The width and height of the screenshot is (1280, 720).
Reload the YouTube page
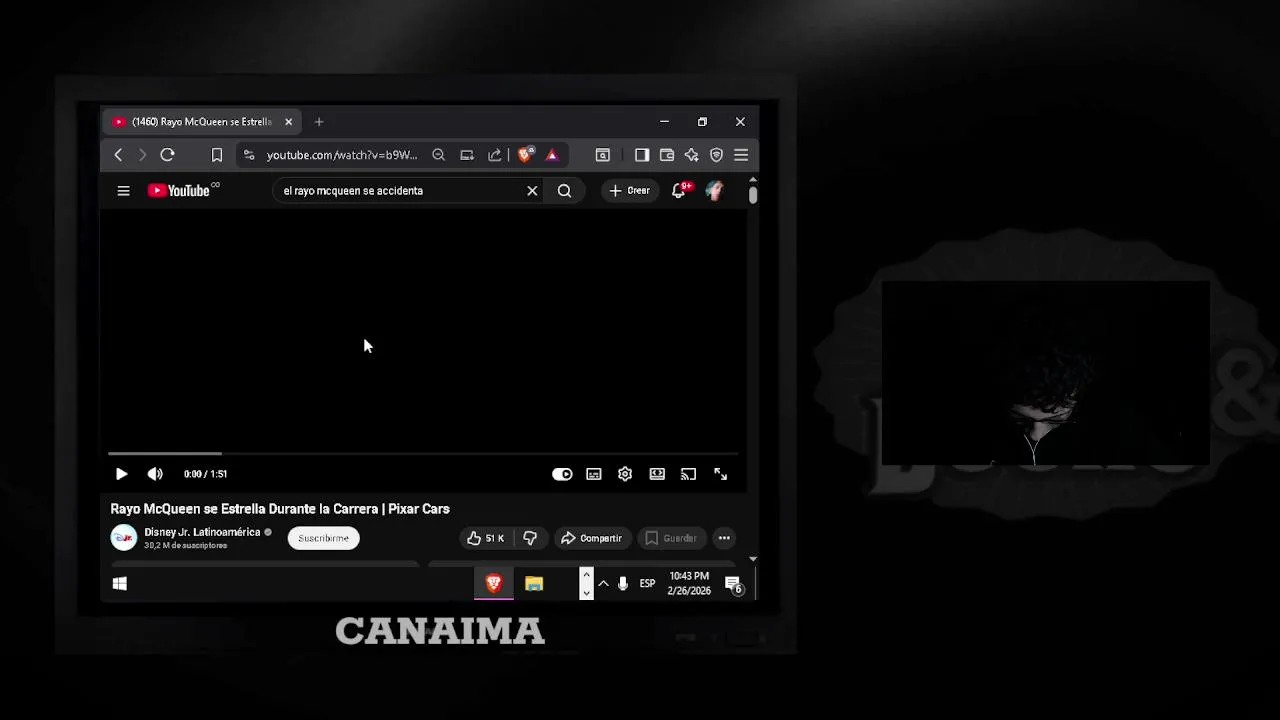(167, 155)
